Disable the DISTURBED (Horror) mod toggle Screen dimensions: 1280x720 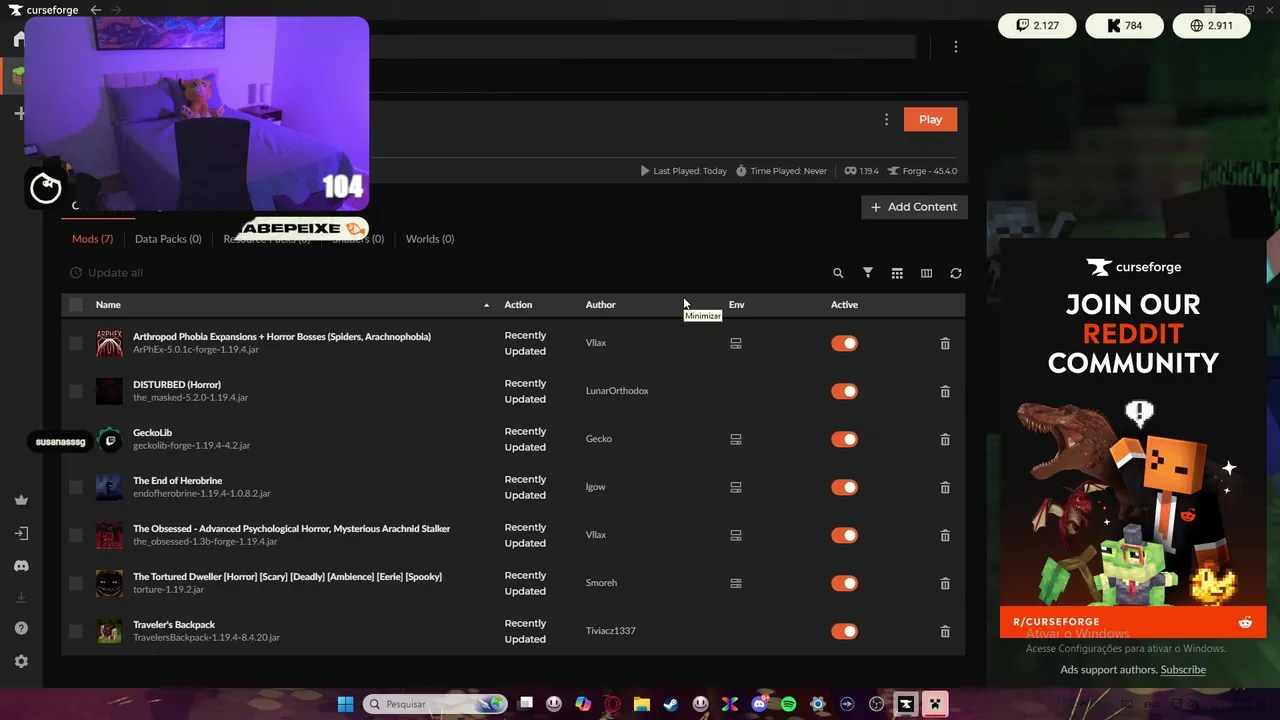pyautogui.click(x=845, y=391)
